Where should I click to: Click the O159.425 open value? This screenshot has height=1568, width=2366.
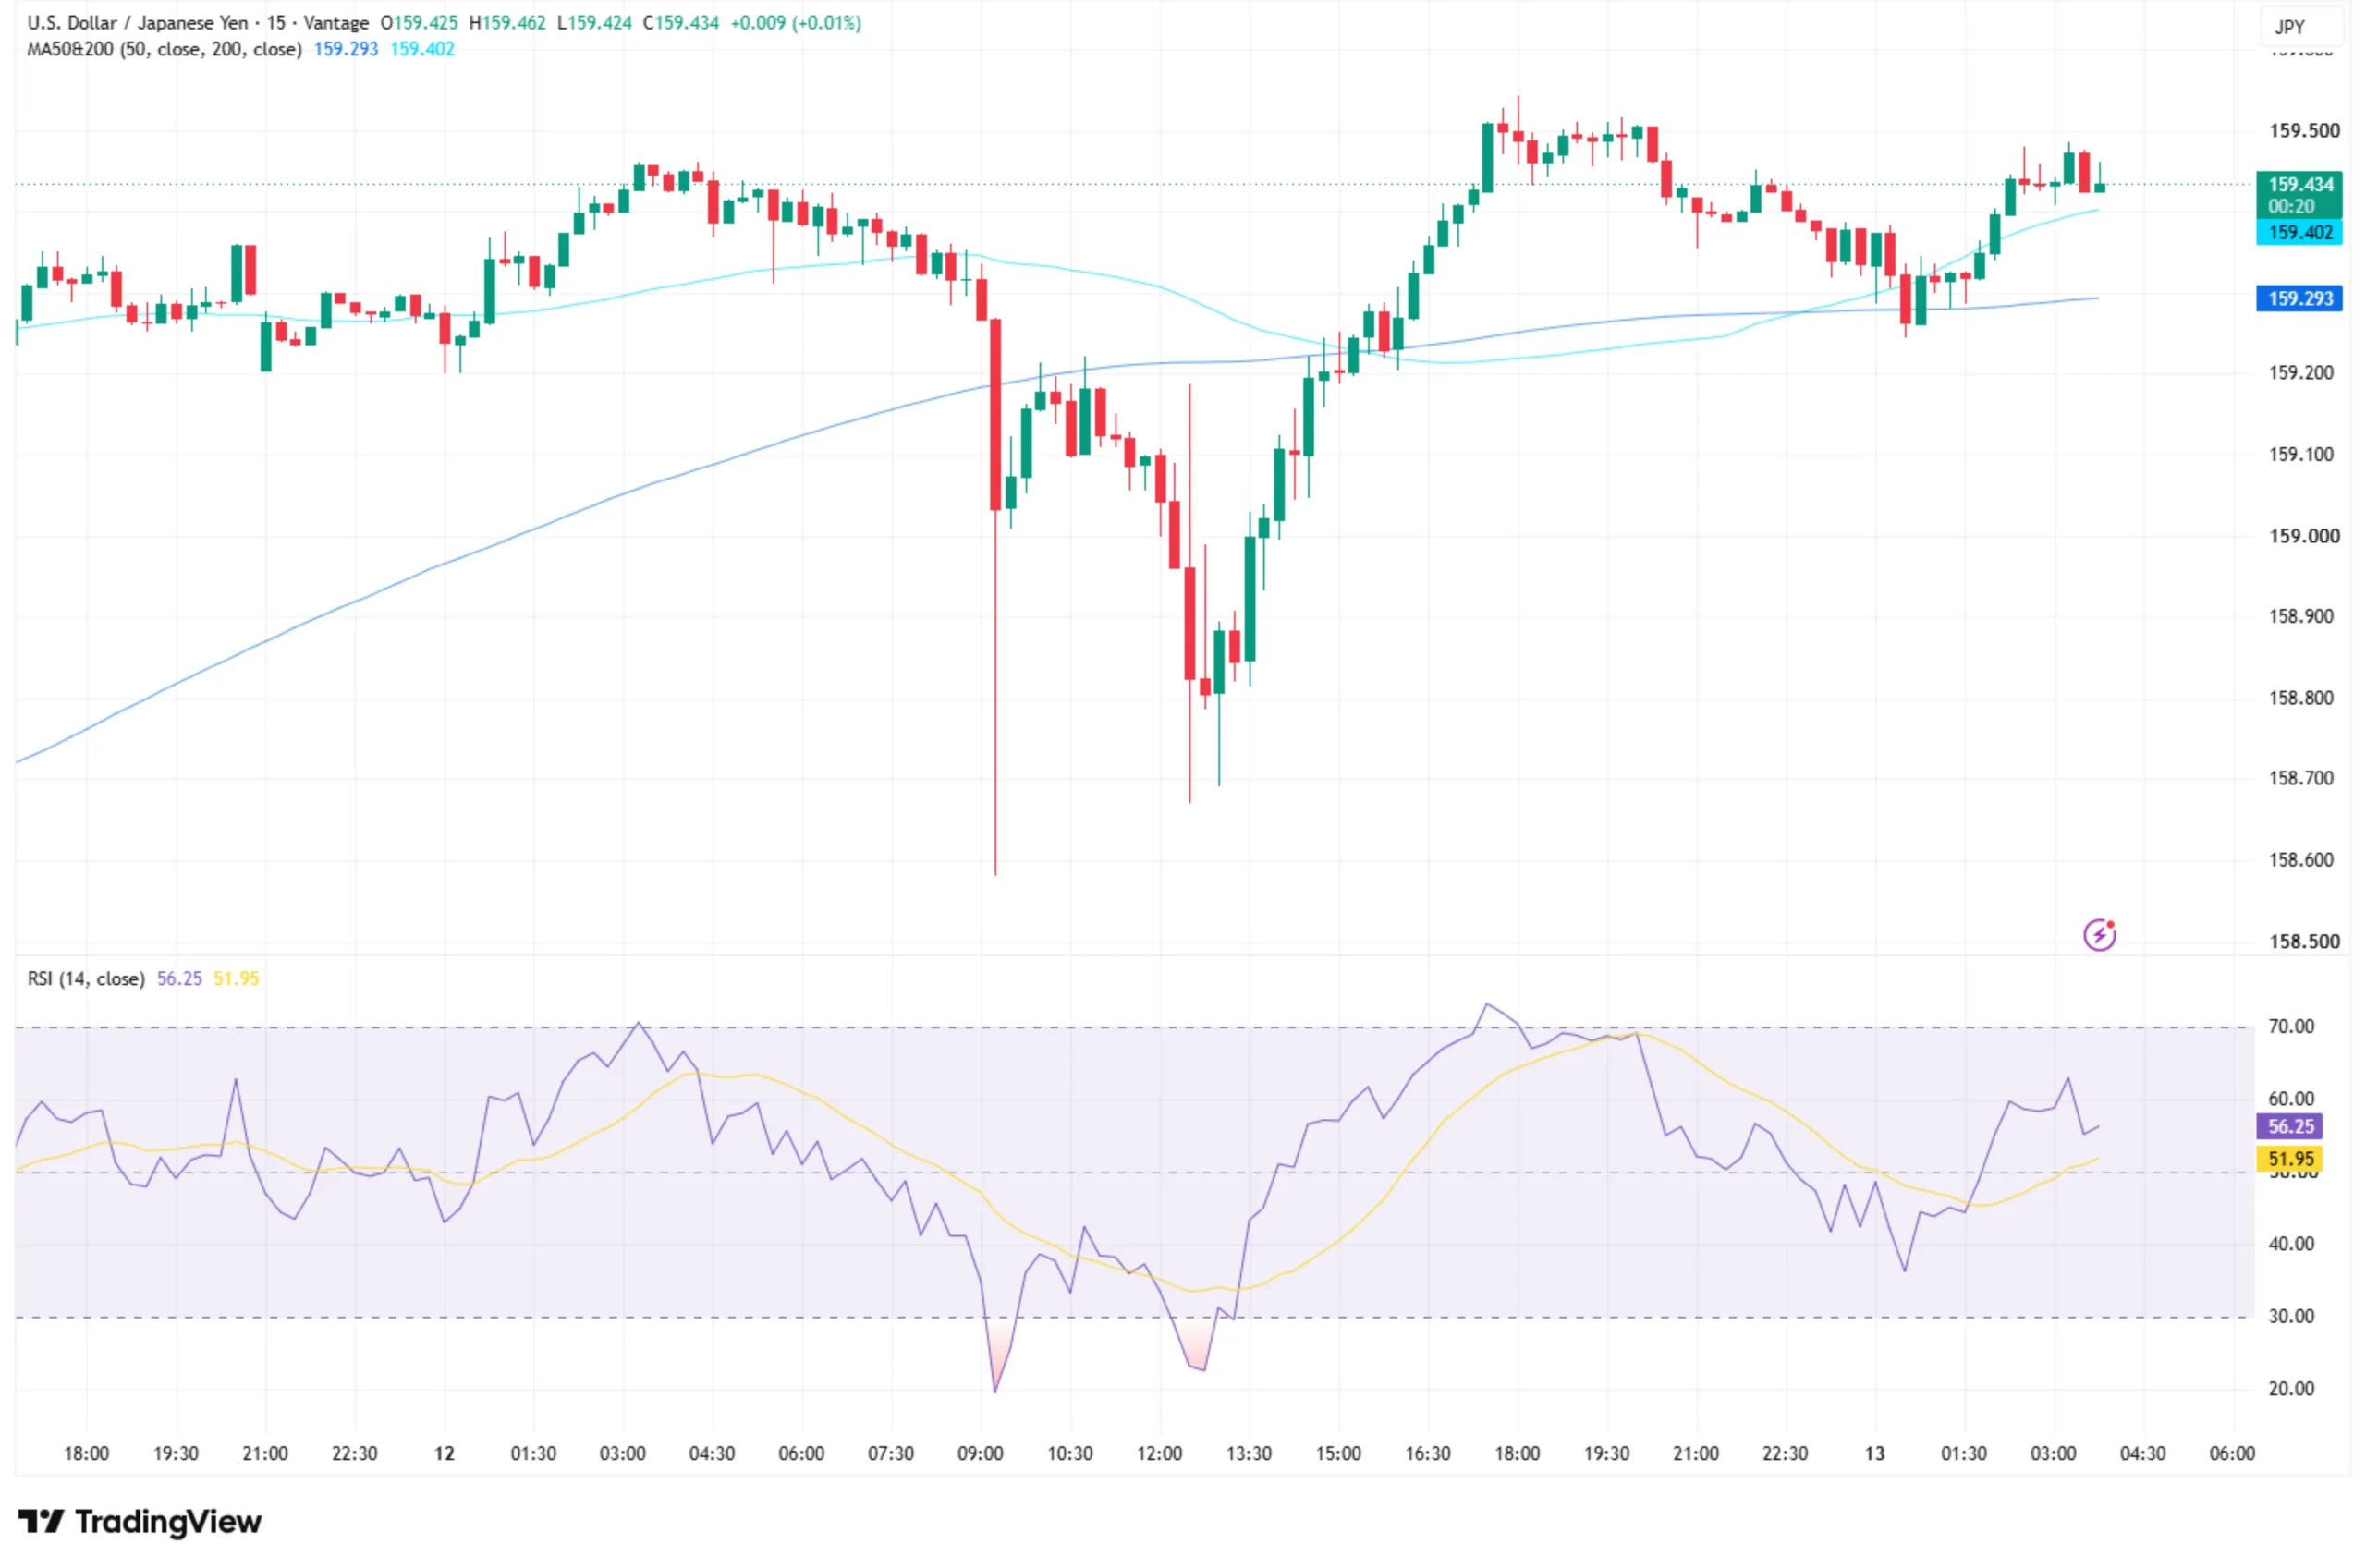point(419,22)
